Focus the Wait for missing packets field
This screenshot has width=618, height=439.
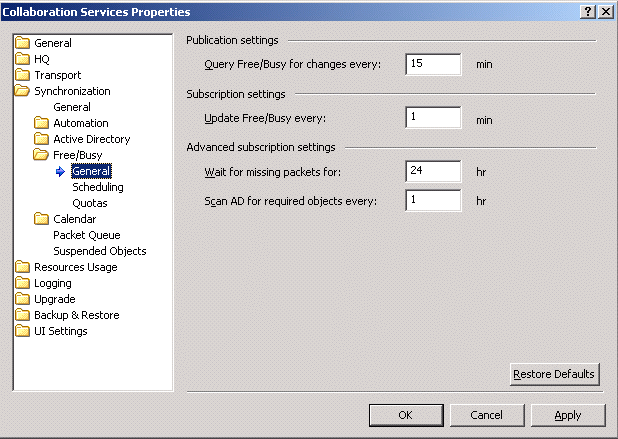(x=433, y=171)
